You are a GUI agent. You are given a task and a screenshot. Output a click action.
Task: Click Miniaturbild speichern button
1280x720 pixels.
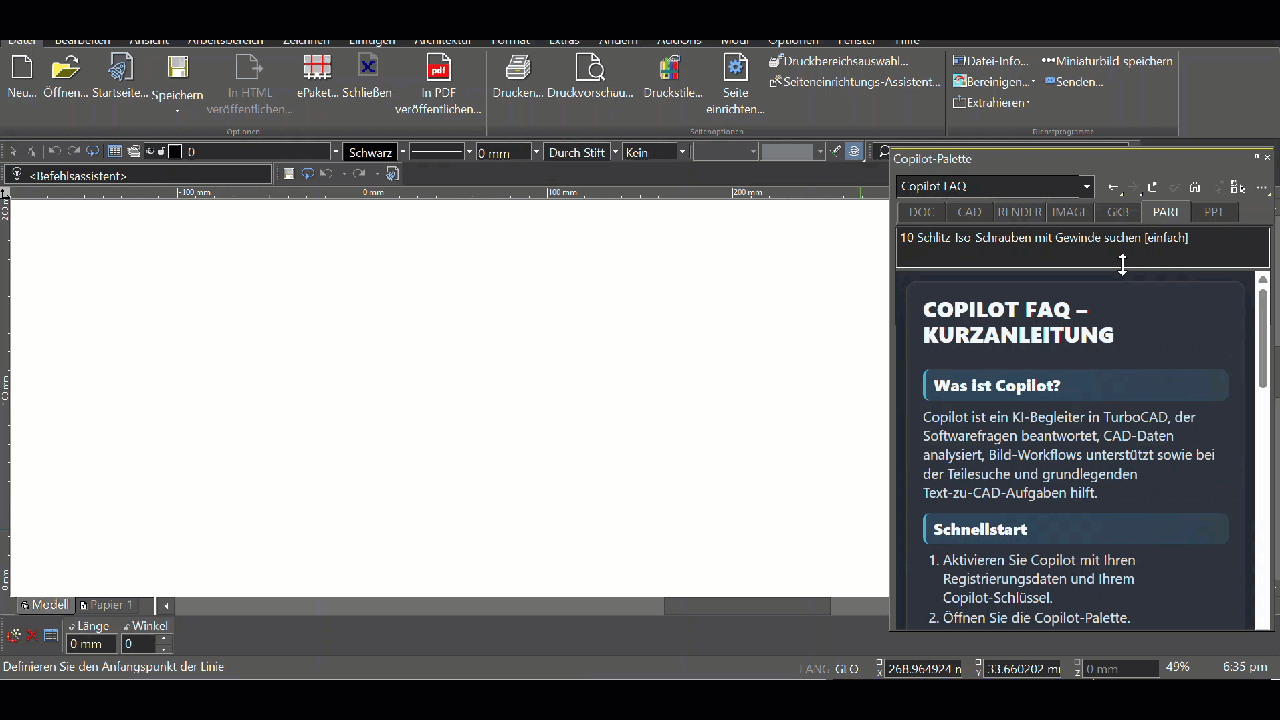tap(1107, 61)
